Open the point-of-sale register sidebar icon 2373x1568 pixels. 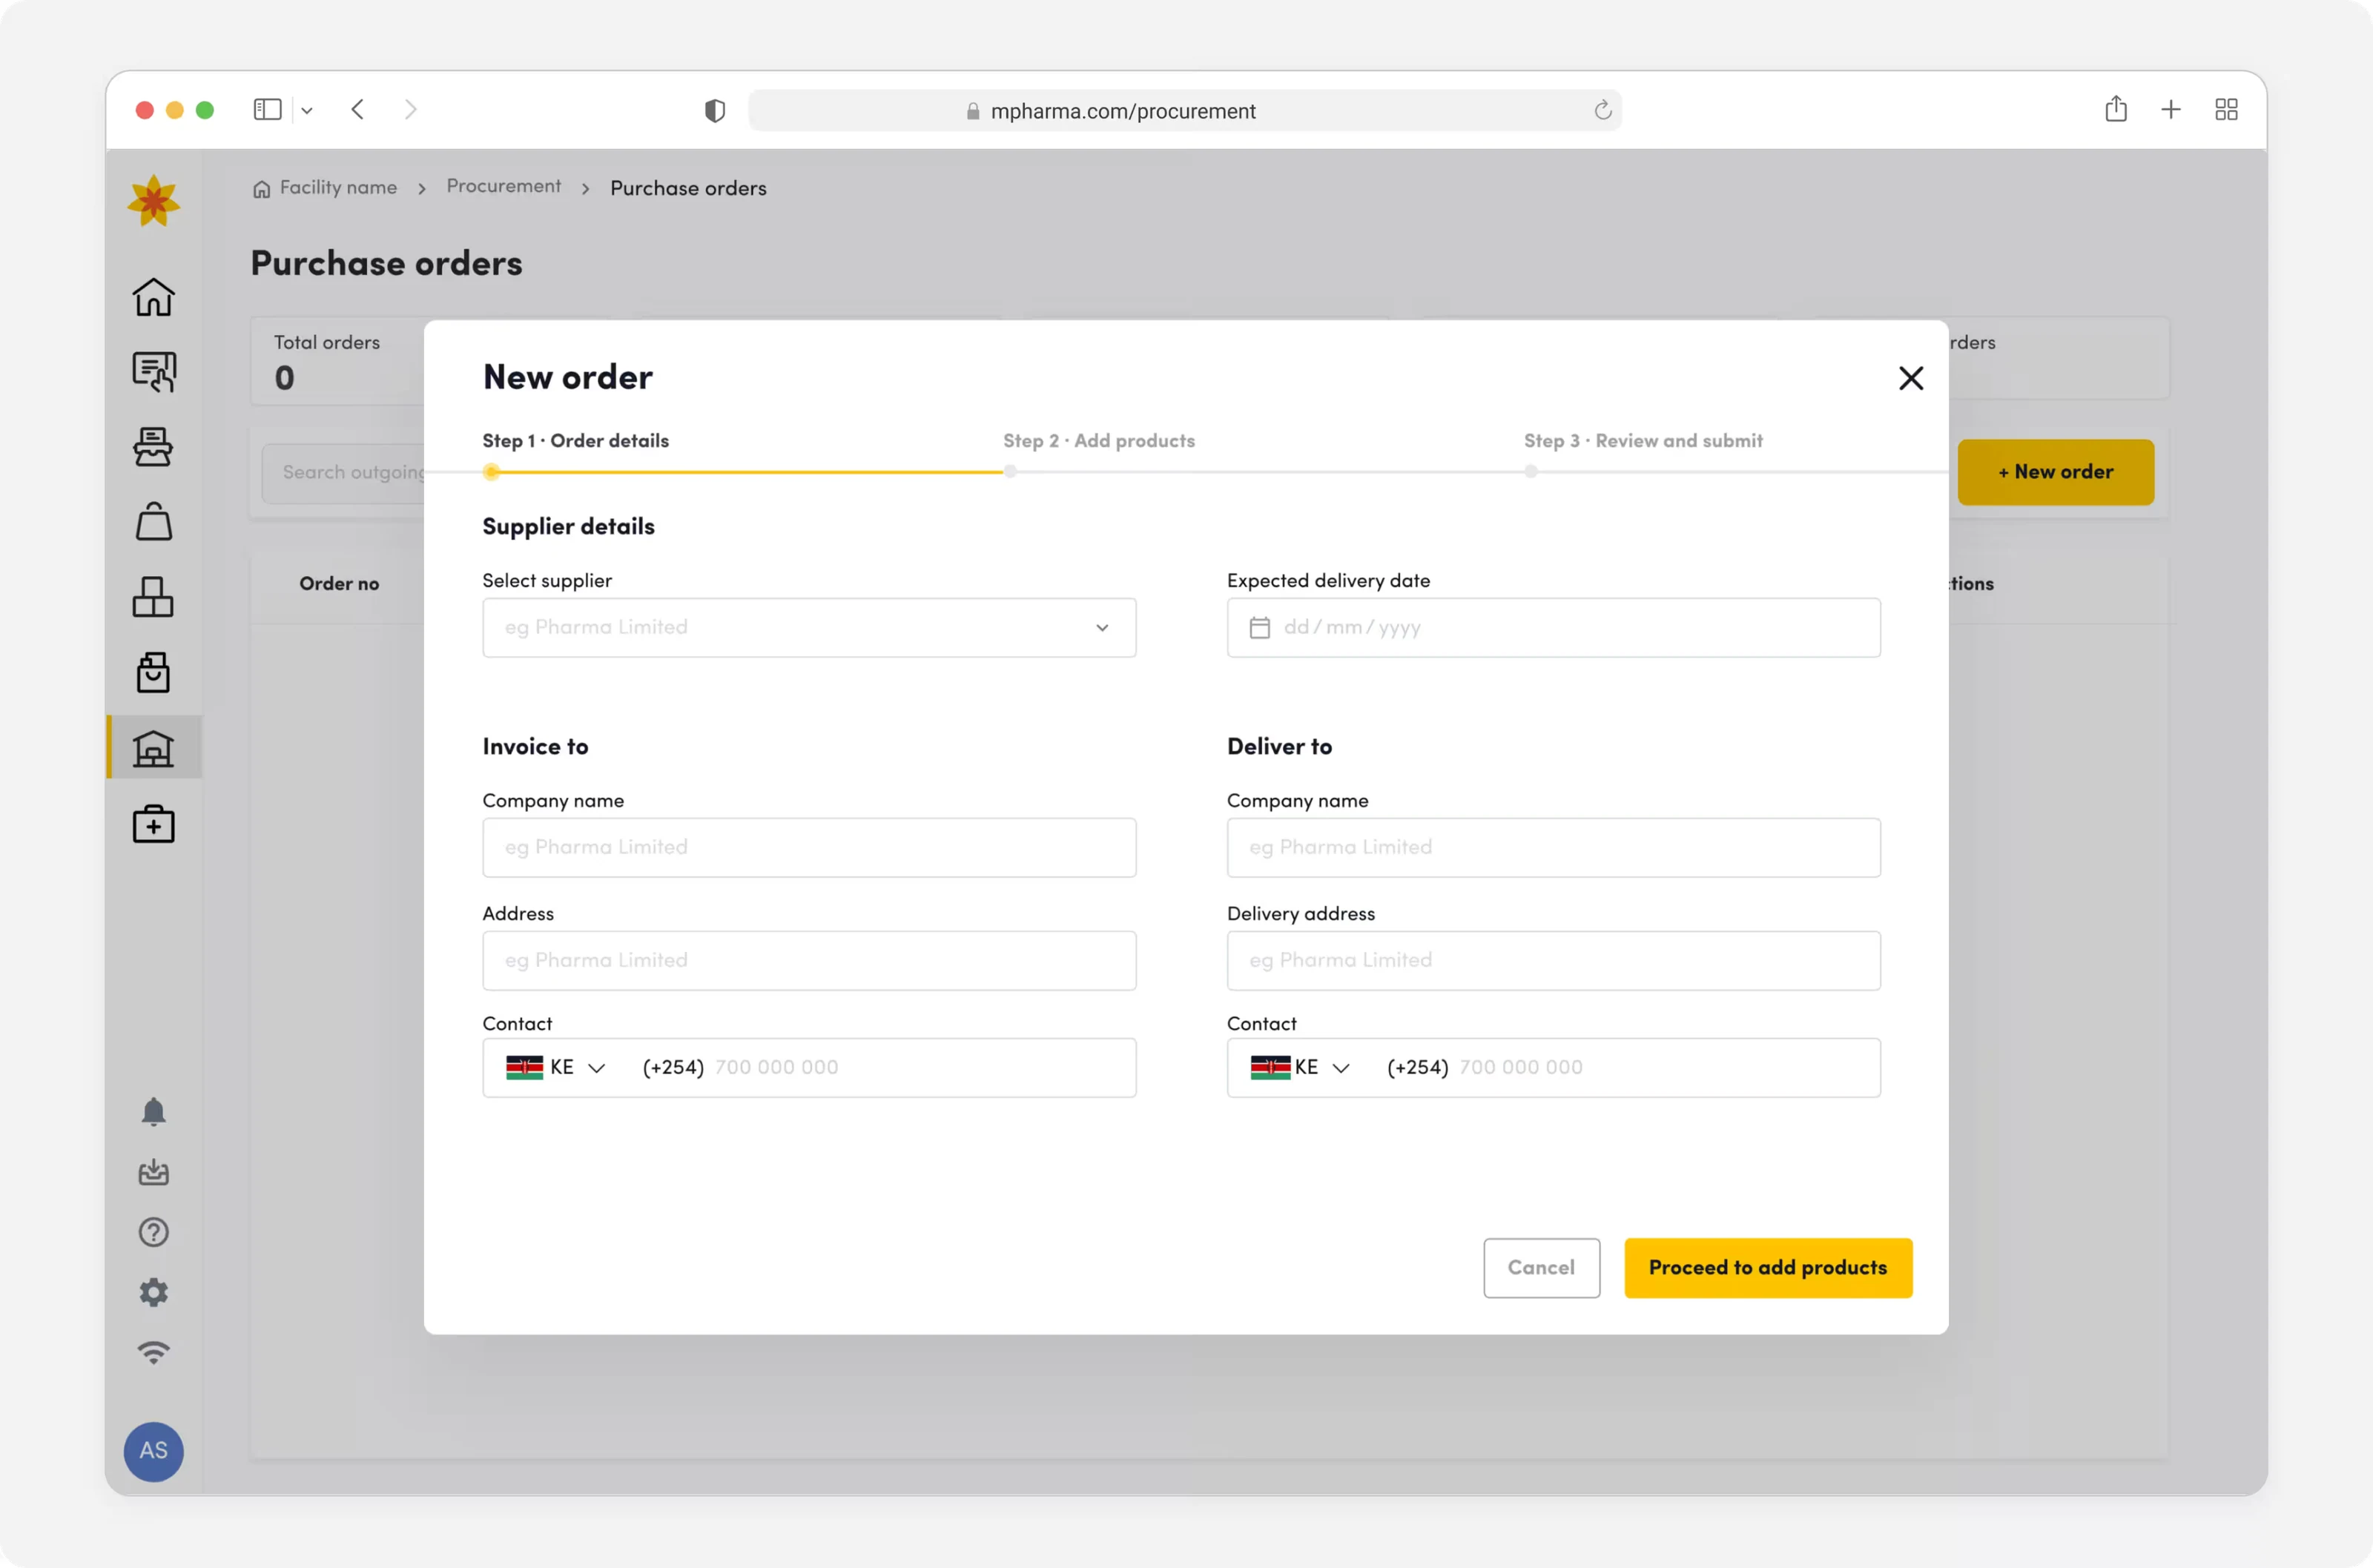click(153, 447)
